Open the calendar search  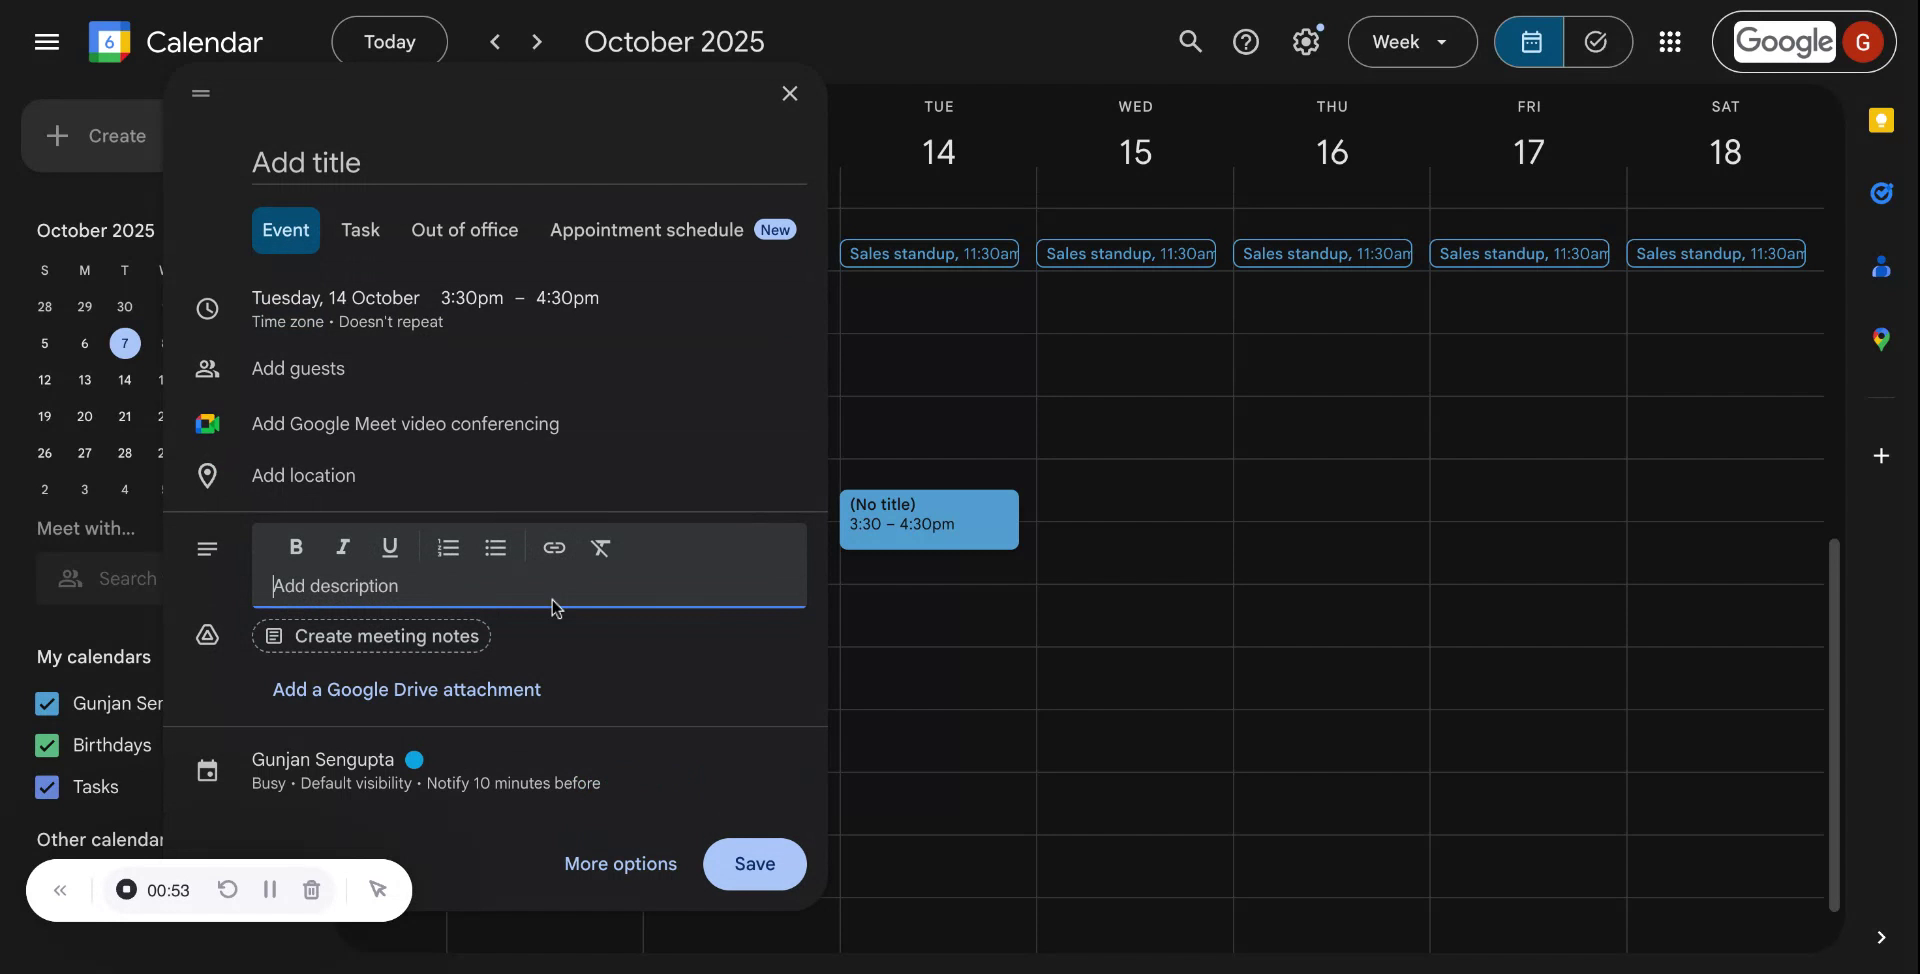click(x=1190, y=41)
